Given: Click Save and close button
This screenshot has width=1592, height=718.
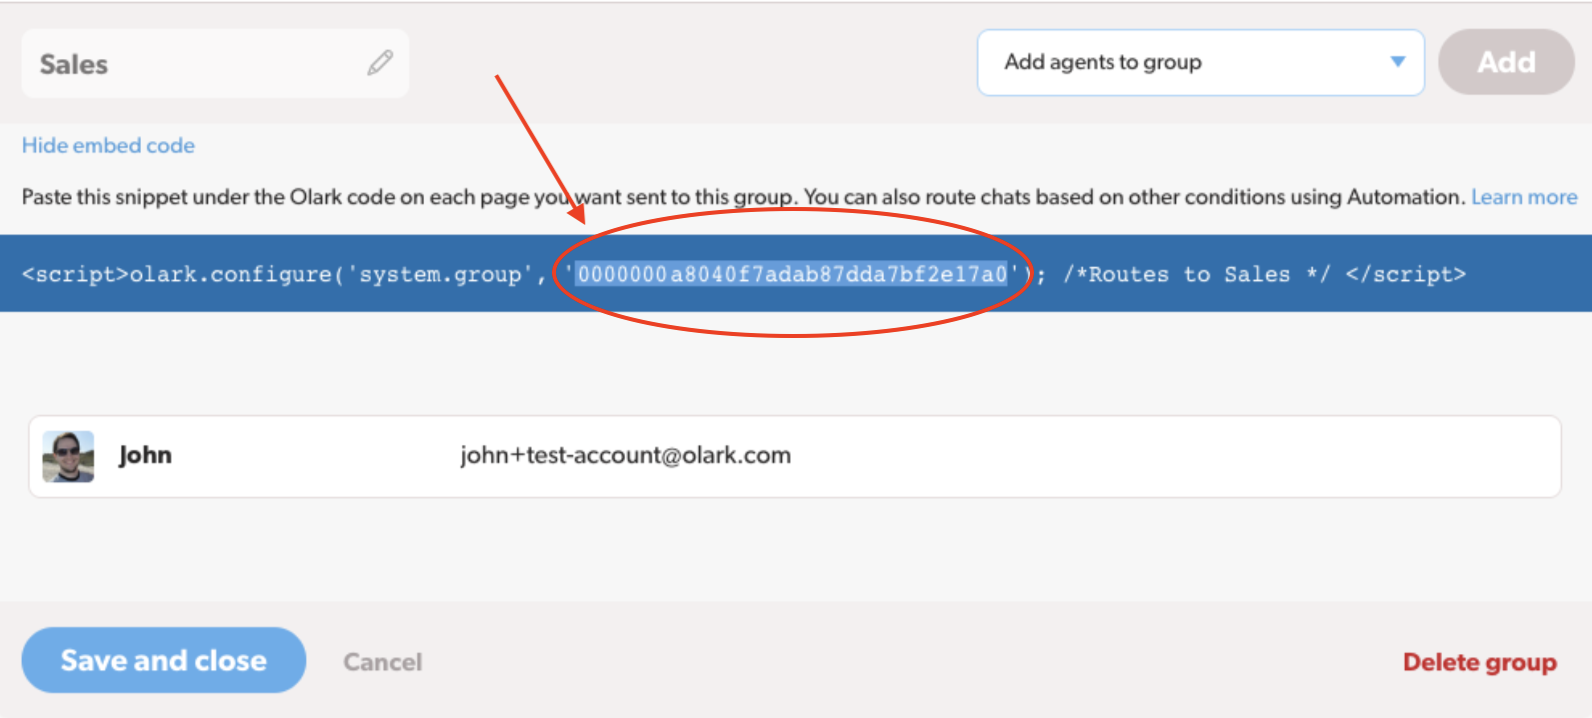Looking at the screenshot, I should pyautogui.click(x=164, y=660).
